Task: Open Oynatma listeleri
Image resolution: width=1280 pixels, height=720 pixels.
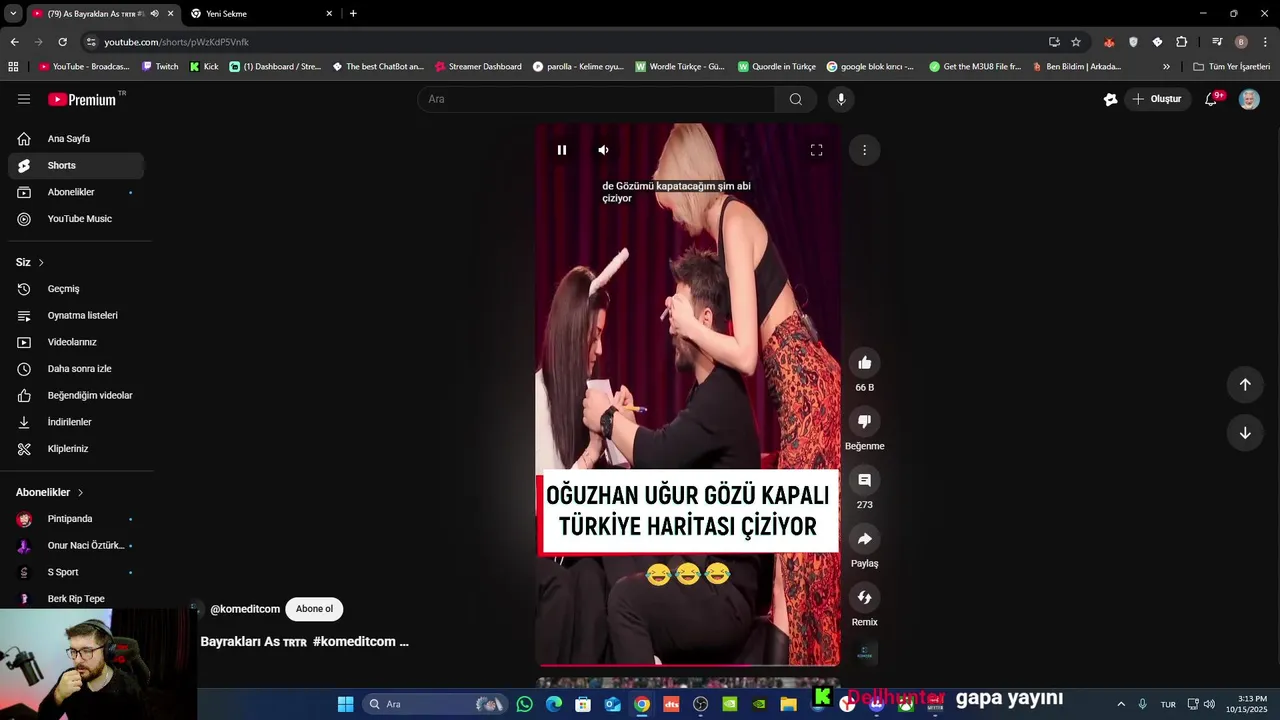Action: [76, 315]
